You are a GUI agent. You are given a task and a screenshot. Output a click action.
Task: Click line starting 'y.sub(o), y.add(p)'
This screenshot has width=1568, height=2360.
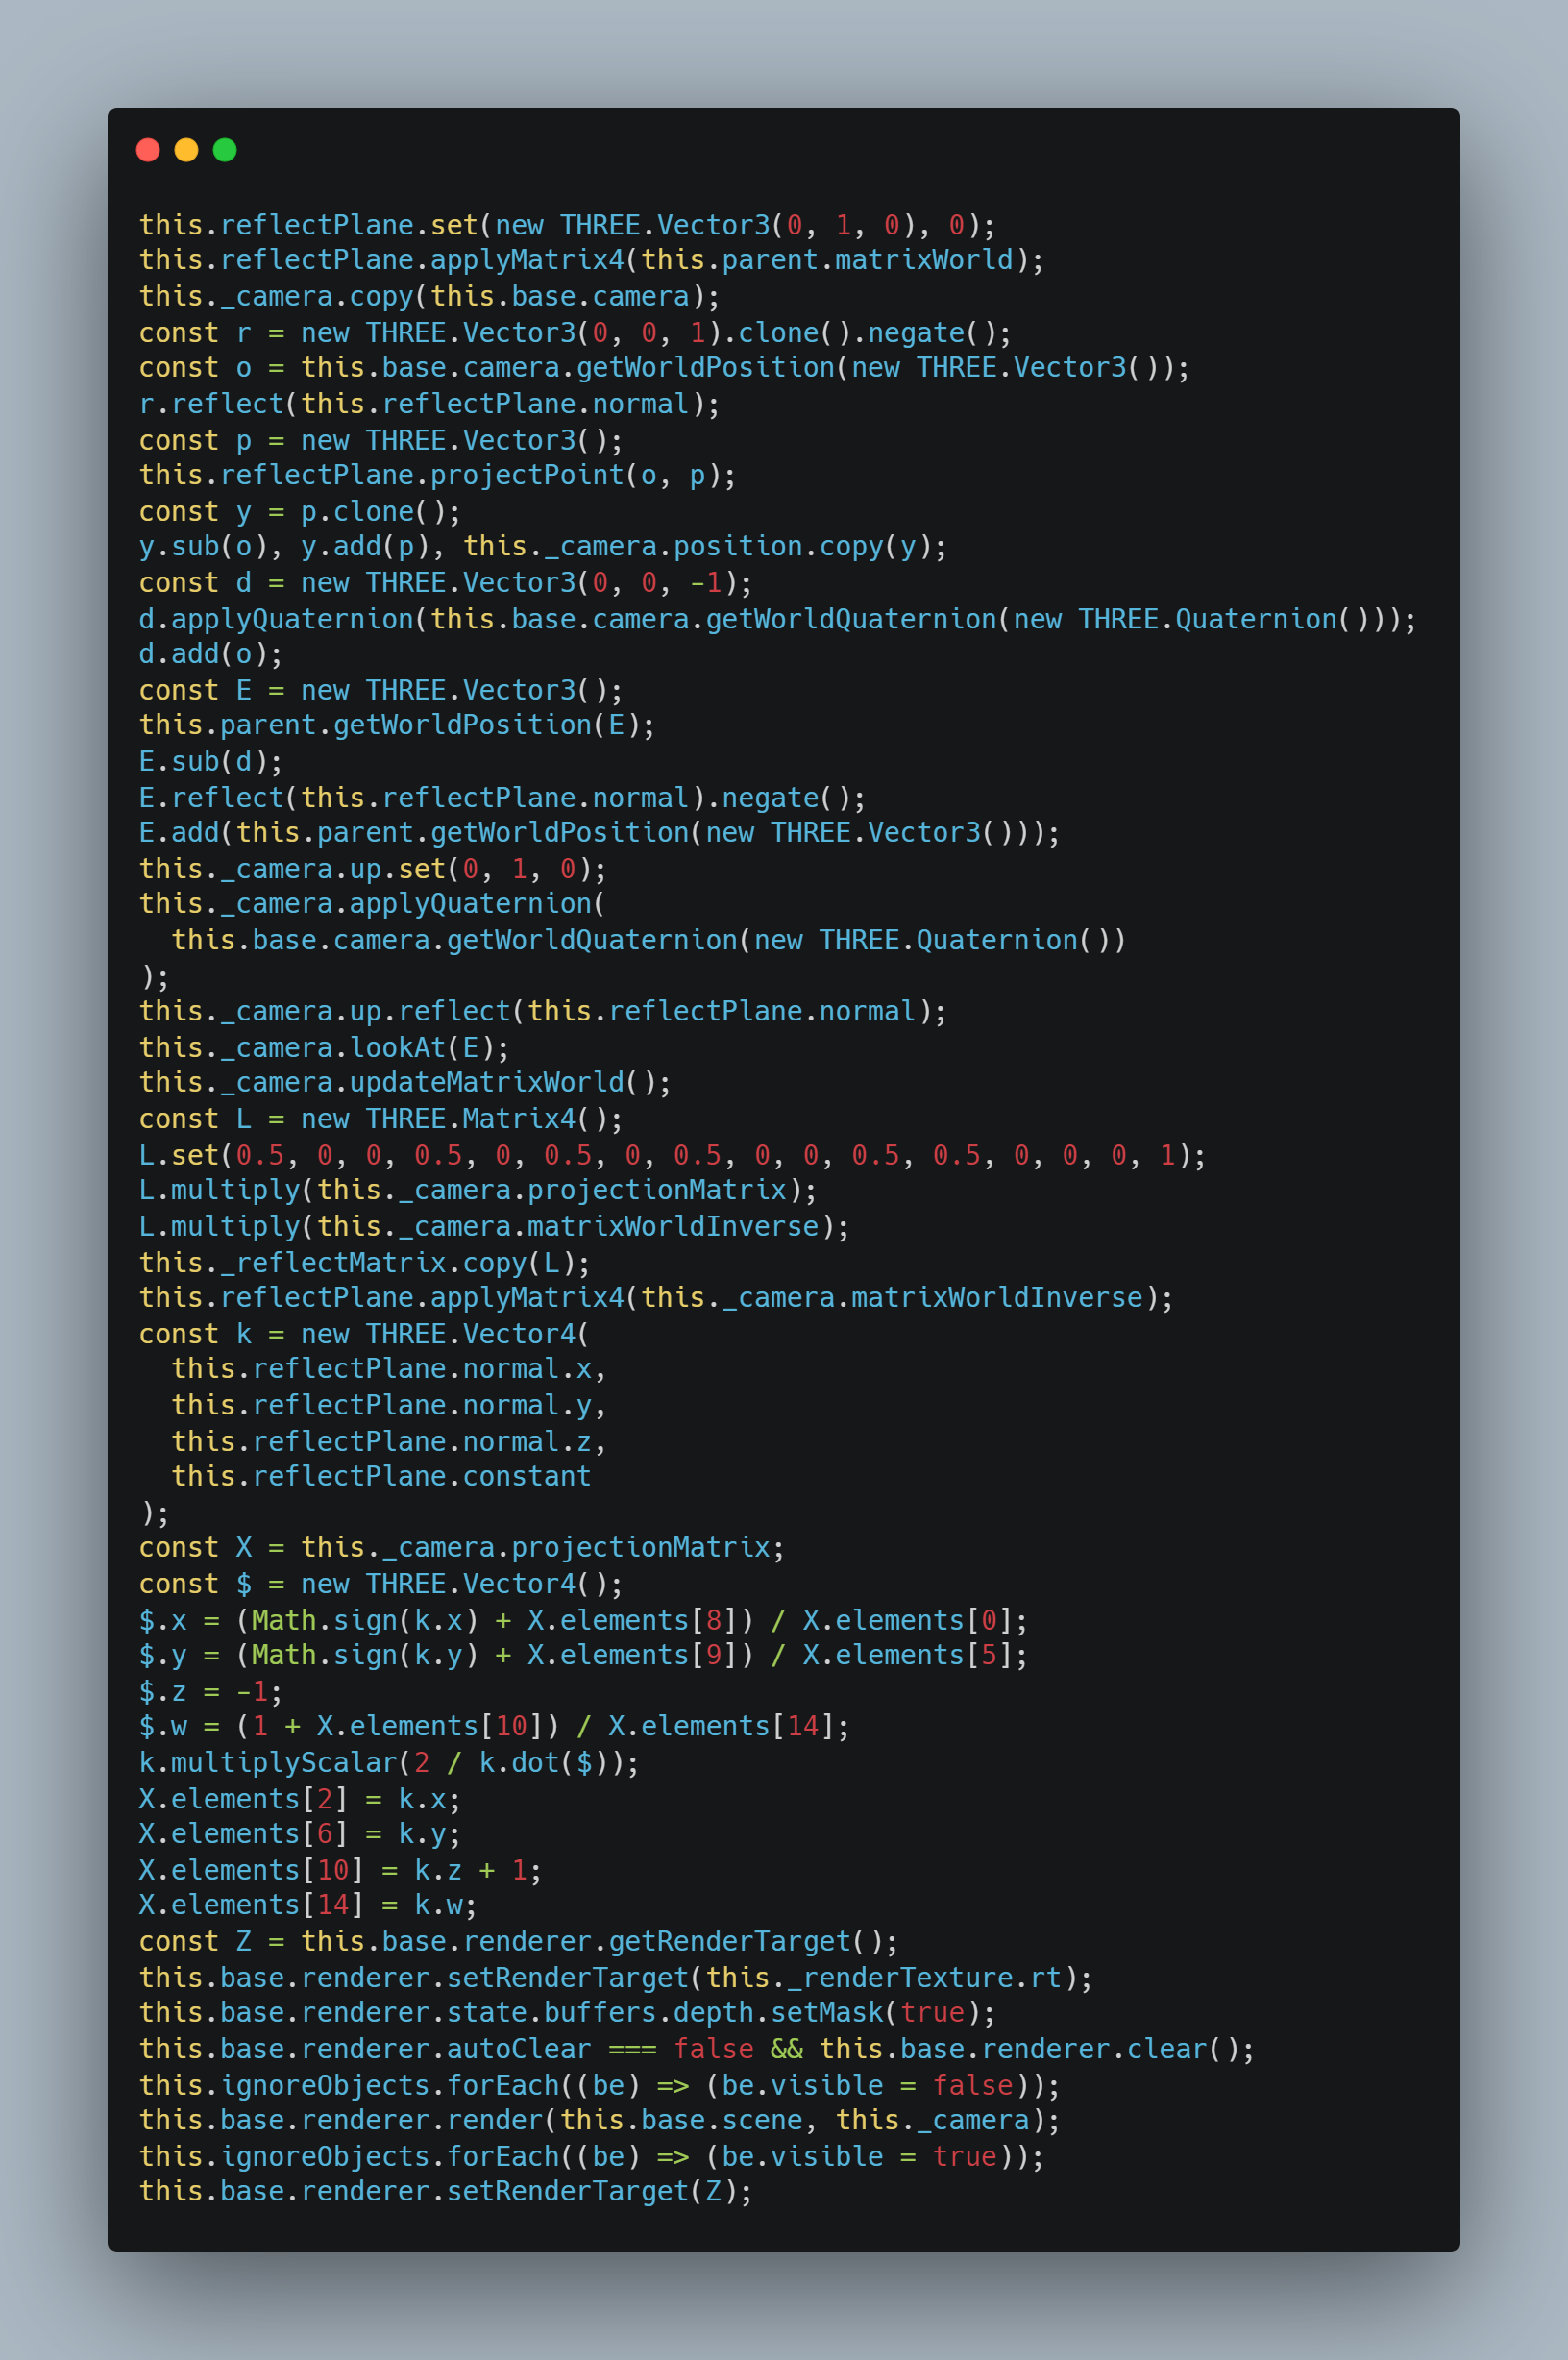click(x=543, y=547)
